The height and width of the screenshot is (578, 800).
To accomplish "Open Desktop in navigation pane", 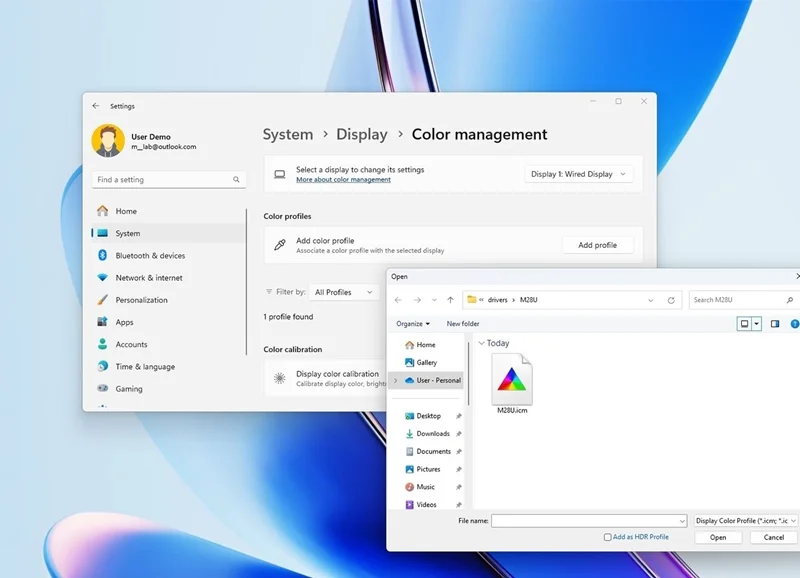I will 429,416.
